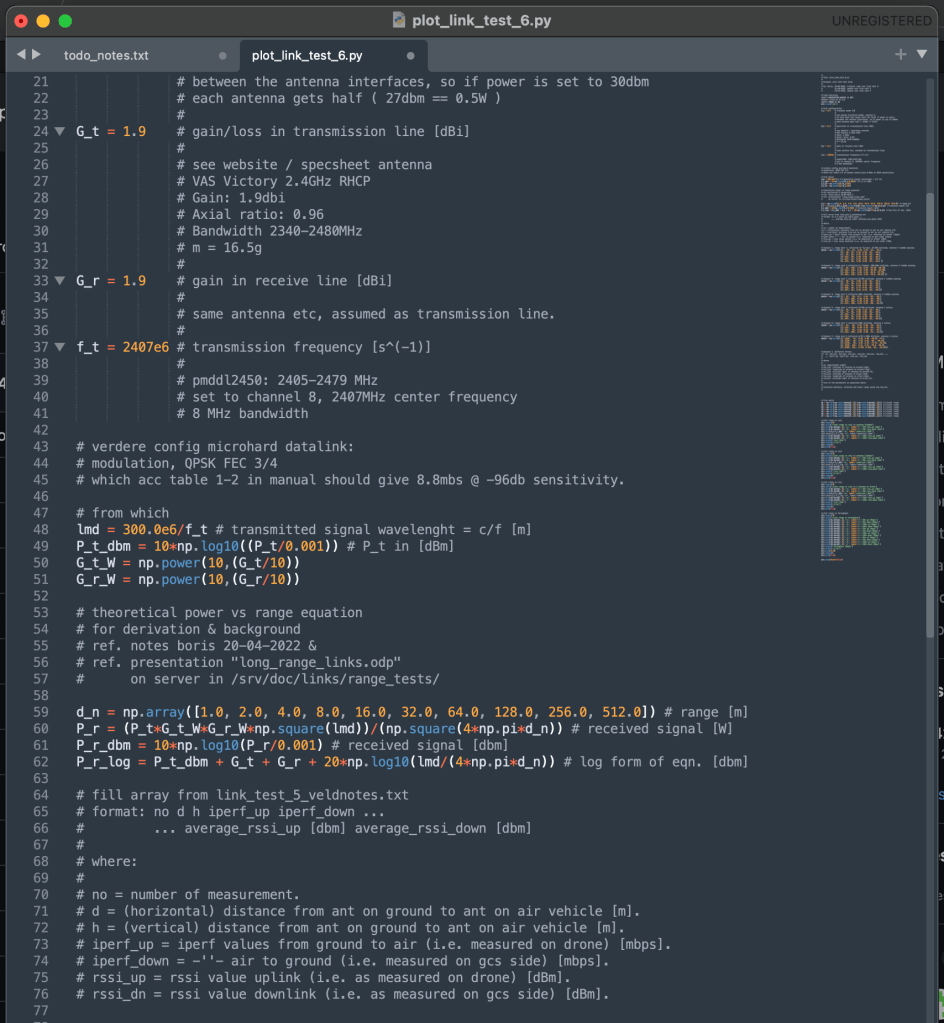Fold the f_t block on line 37

tap(60, 347)
